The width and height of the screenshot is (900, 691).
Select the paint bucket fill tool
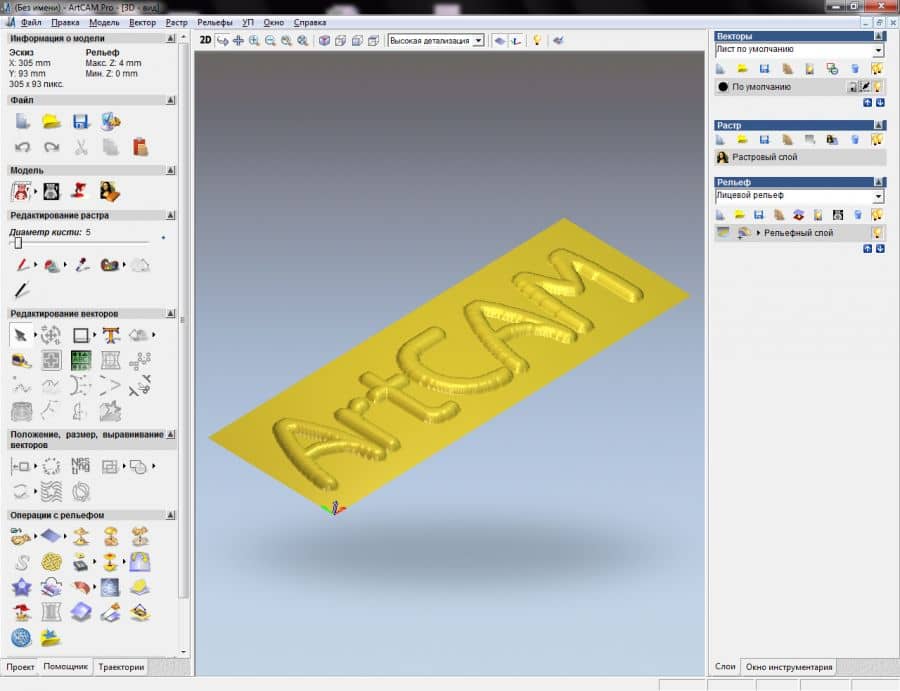click(52, 265)
